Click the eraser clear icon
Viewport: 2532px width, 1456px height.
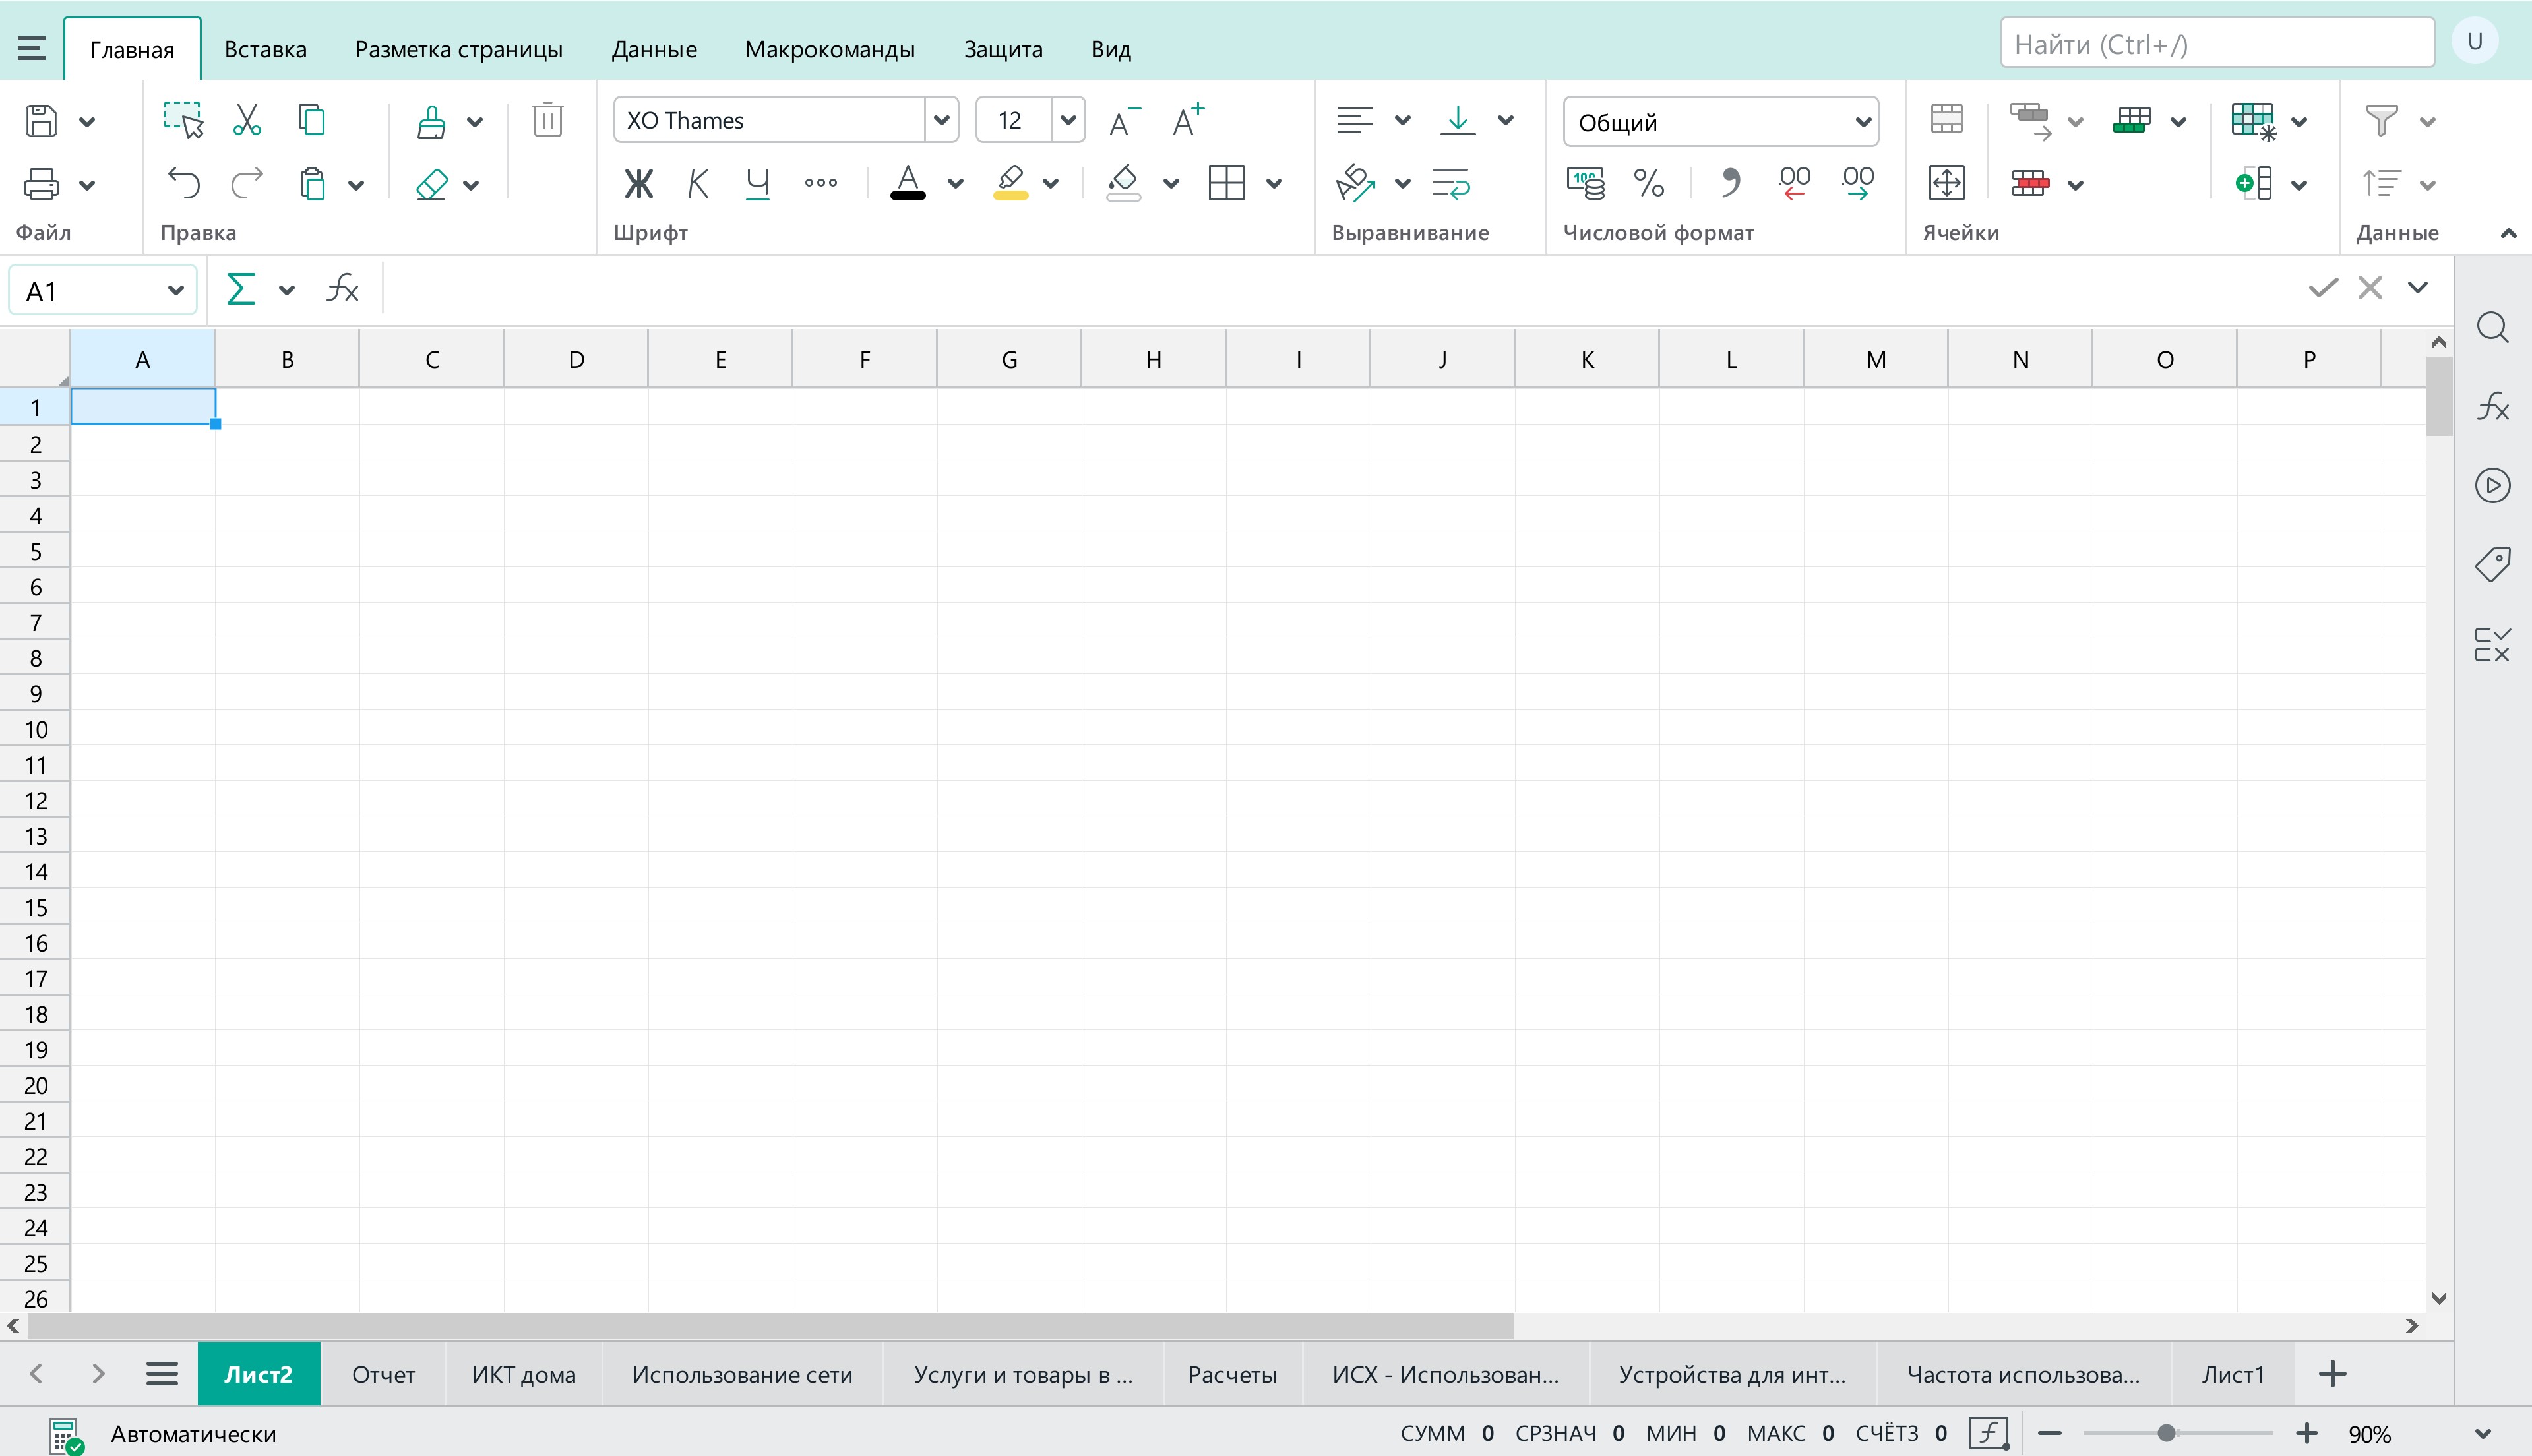[x=431, y=184]
